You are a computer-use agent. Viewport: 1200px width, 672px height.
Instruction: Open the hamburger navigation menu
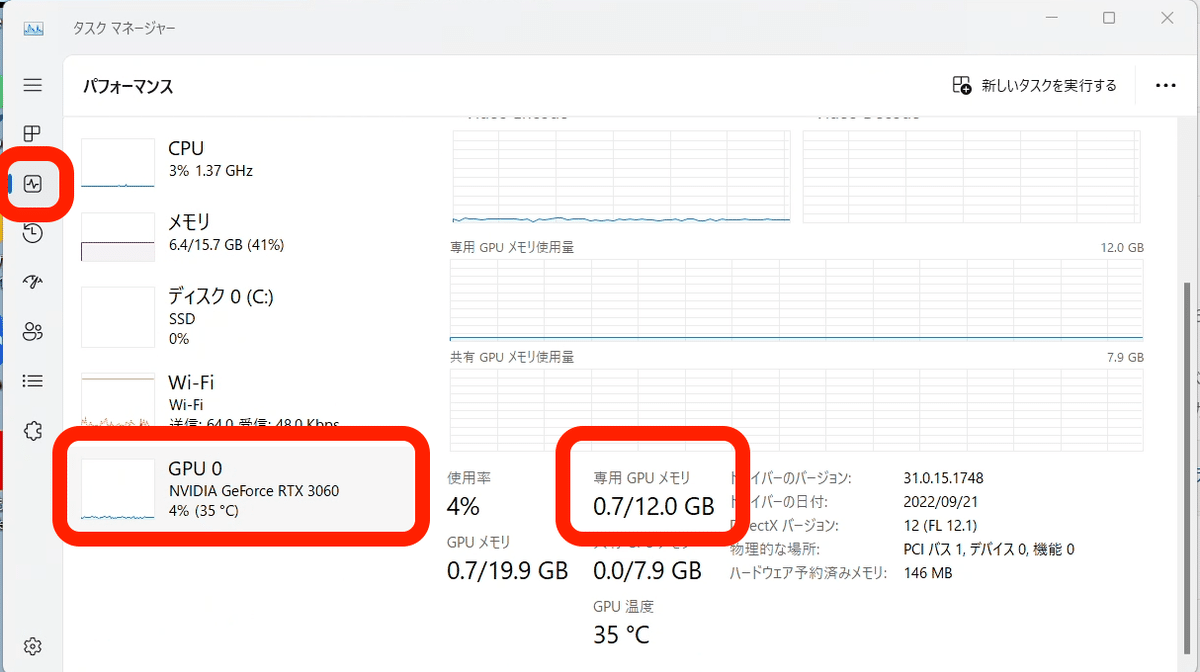32,85
